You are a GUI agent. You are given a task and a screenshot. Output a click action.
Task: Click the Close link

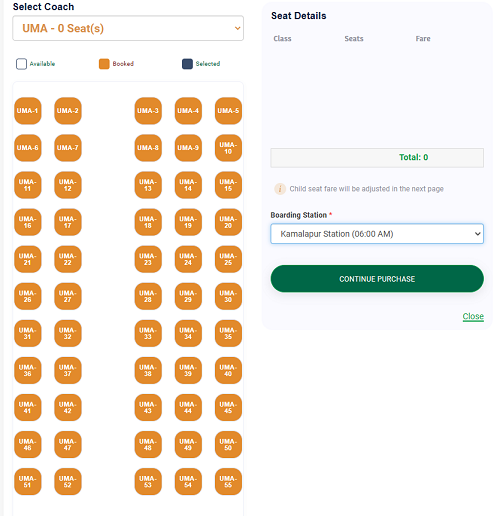coord(473,316)
